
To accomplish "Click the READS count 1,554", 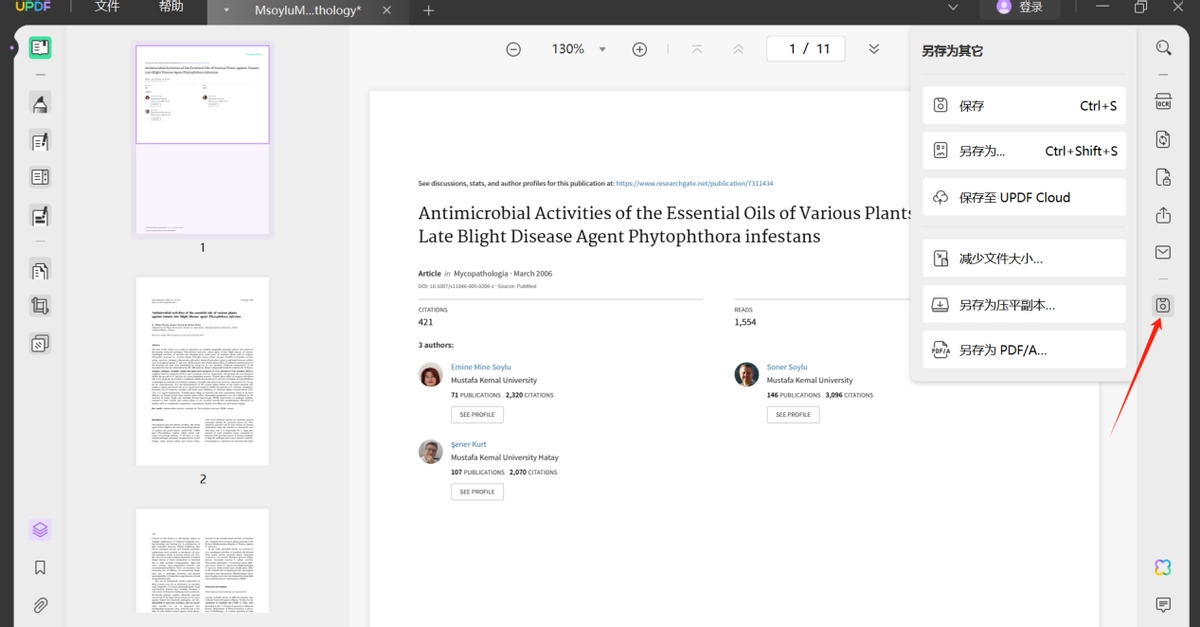I will 746,322.
